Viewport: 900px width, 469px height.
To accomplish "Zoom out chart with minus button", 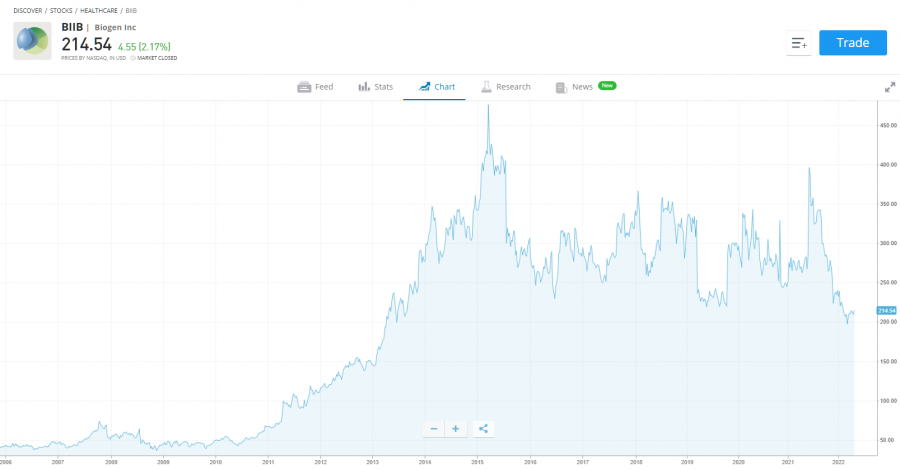I will [434, 429].
